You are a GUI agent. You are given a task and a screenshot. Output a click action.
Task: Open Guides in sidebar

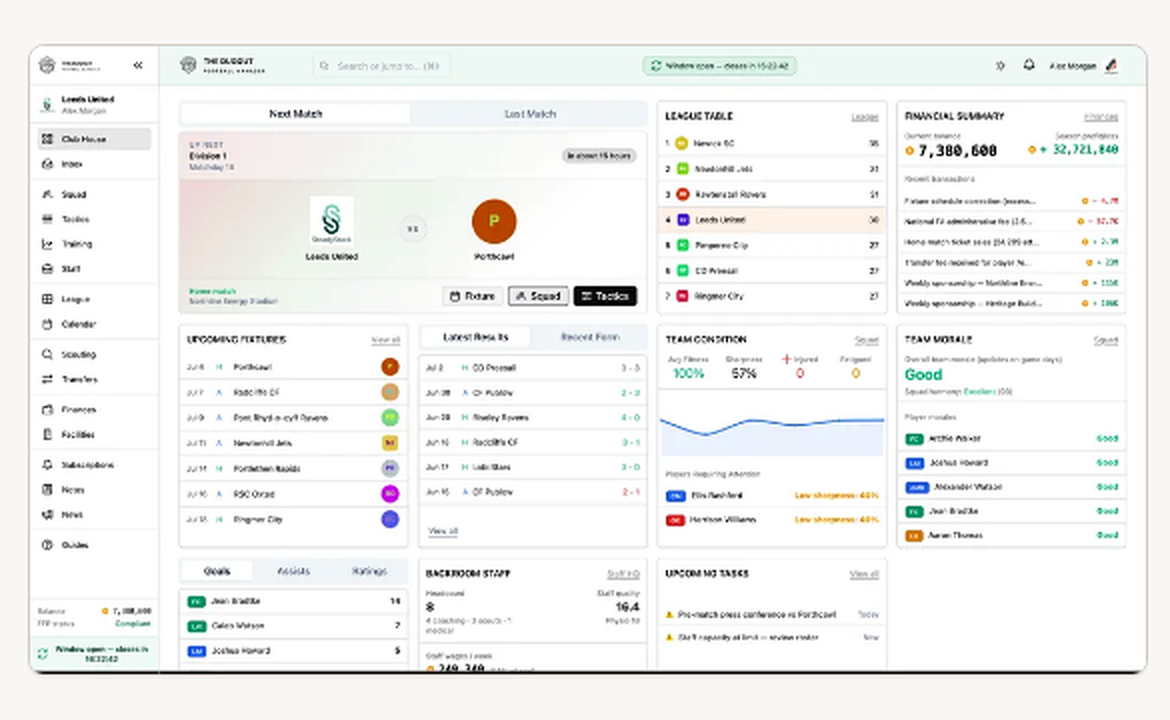tap(94, 545)
